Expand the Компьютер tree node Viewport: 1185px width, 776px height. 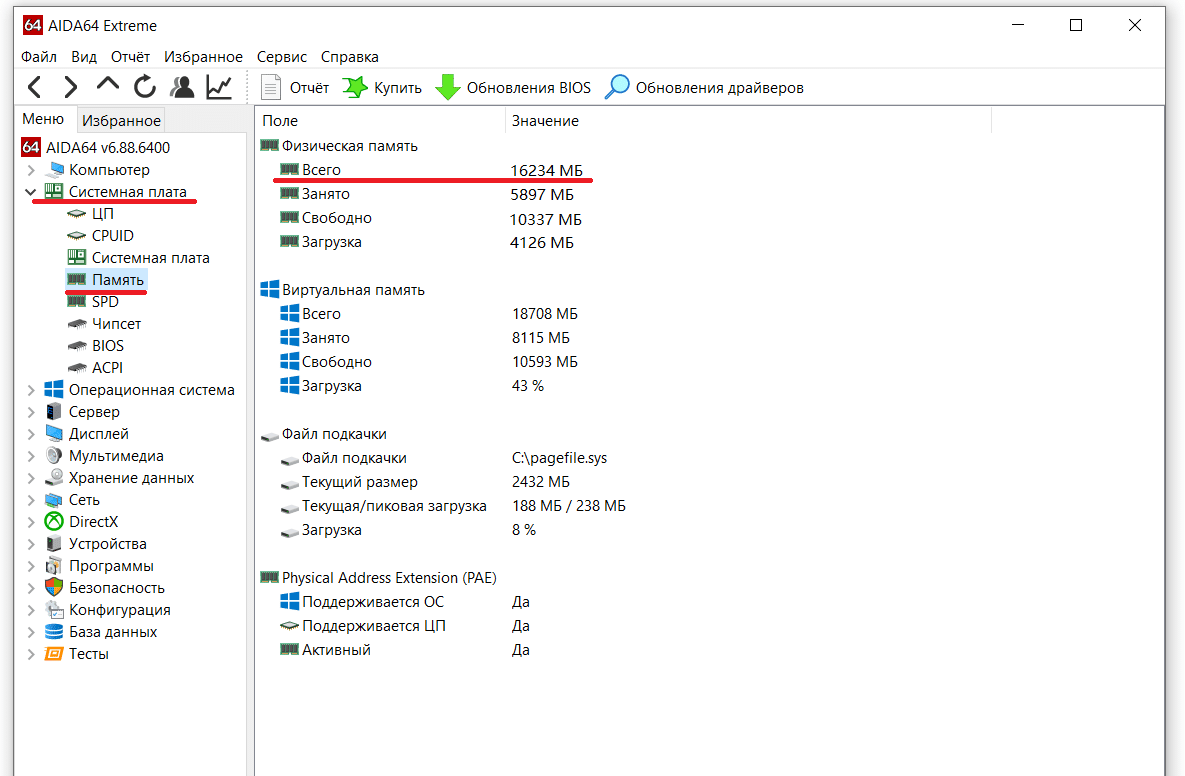[30, 170]
